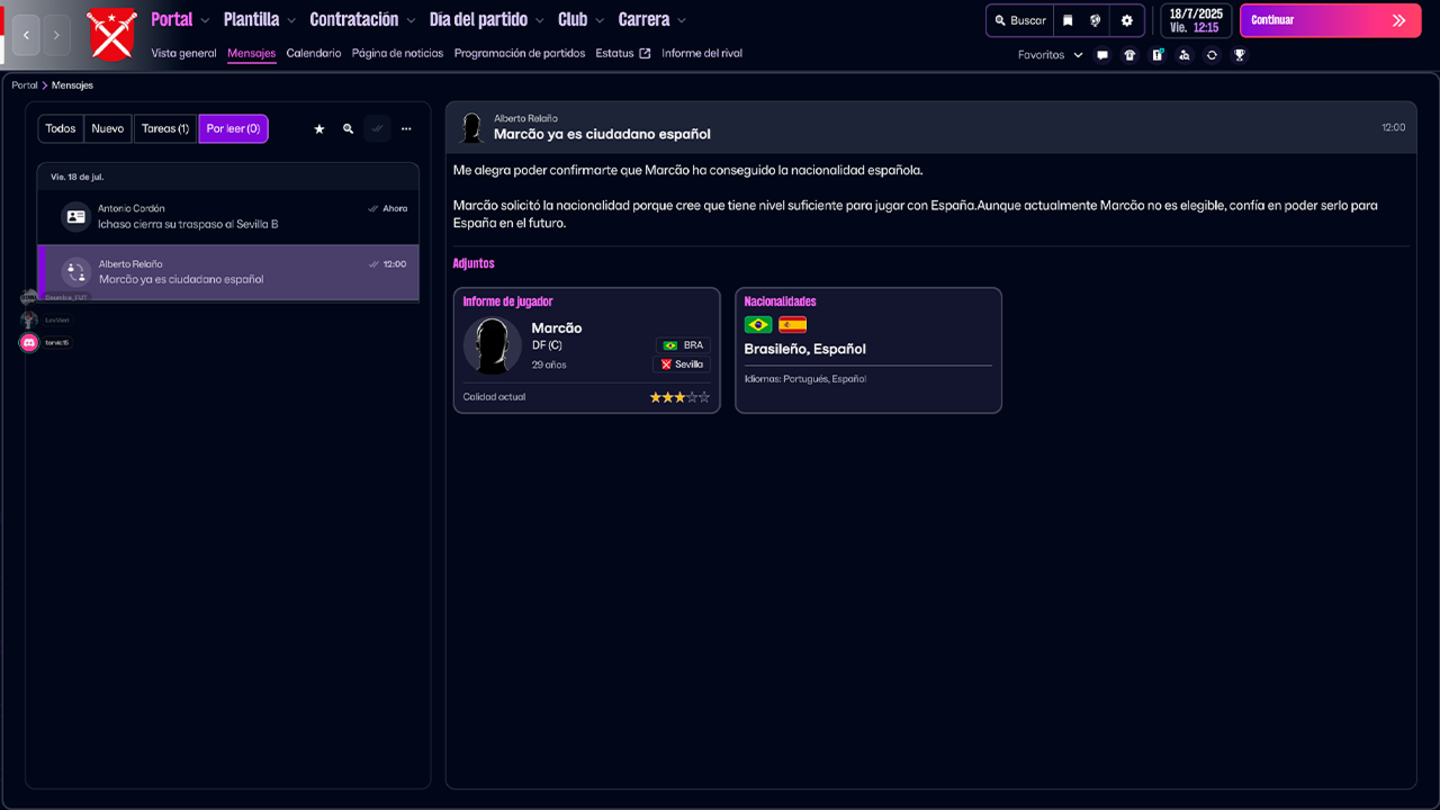
Task: Star the messages with the favorites icon
Action: [x=319, y=129]
